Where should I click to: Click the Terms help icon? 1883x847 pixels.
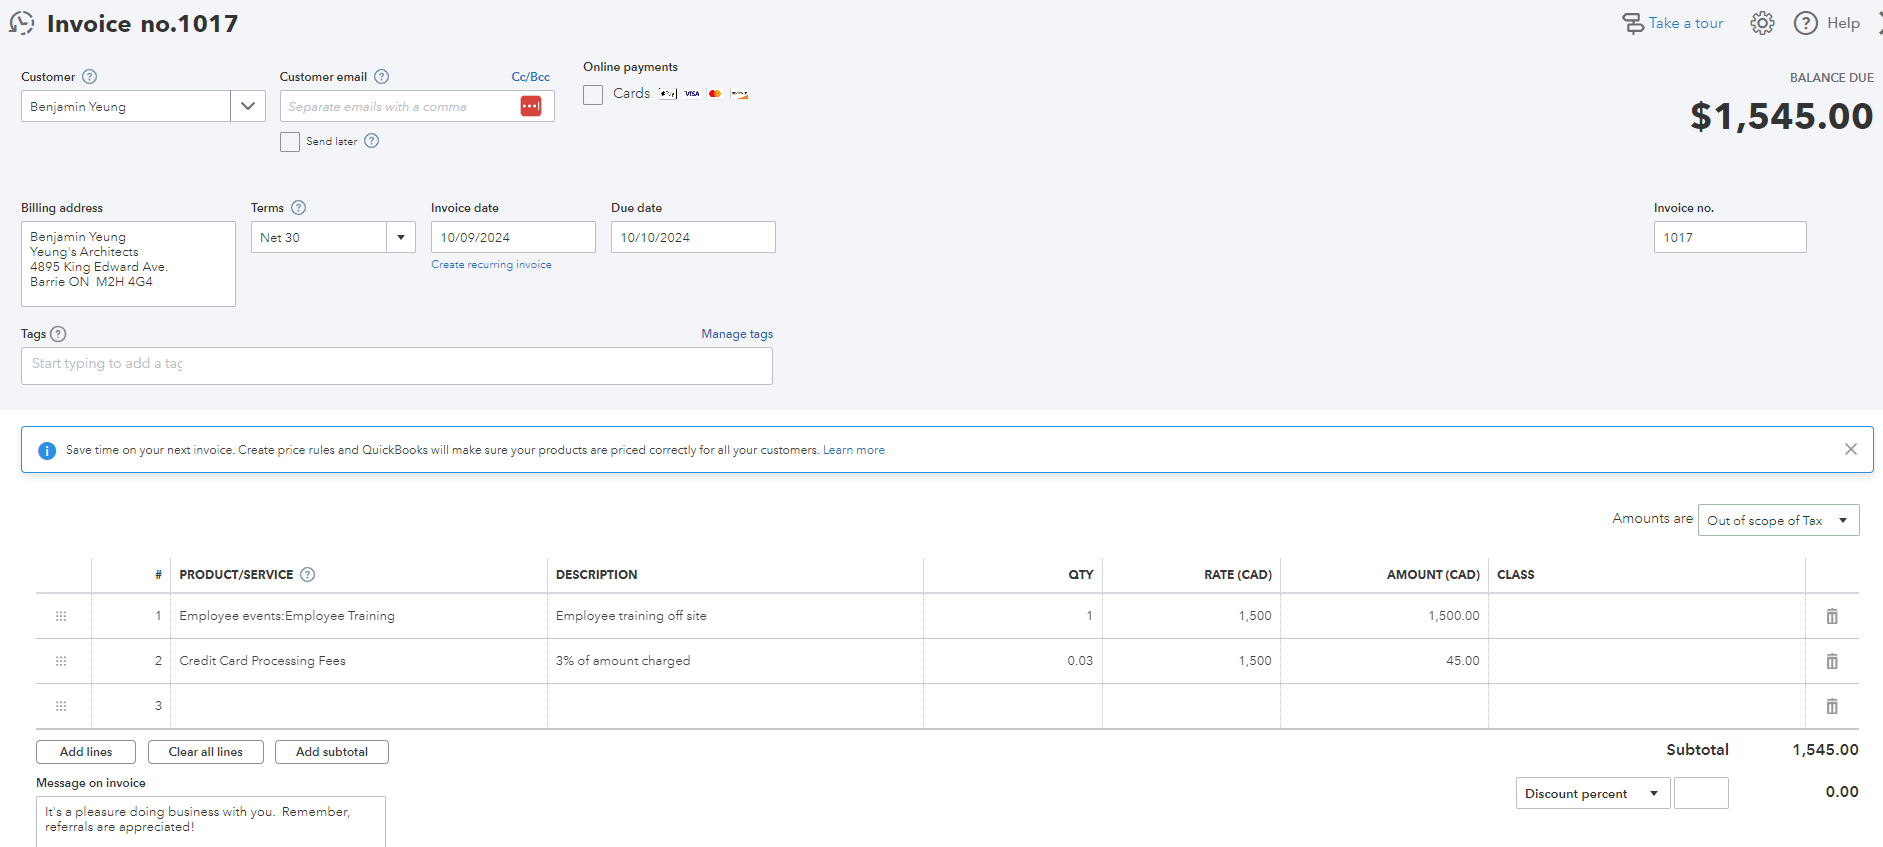coord(298,208)
